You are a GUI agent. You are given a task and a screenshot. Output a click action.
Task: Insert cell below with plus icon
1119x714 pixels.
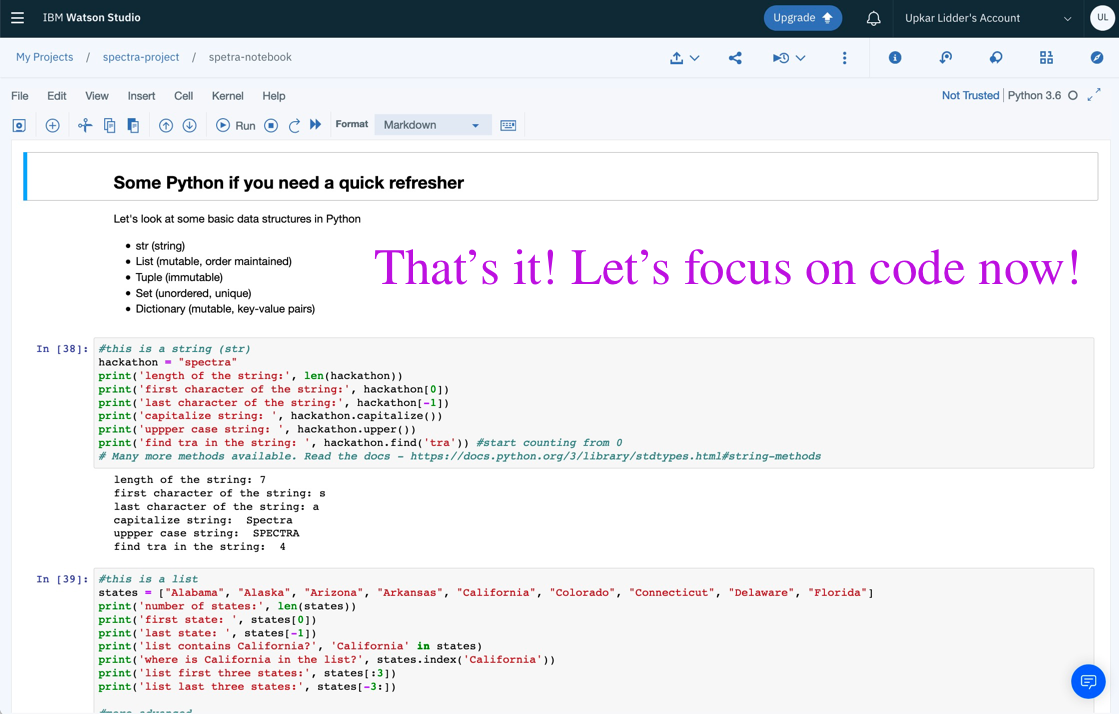tap(52, 126)
